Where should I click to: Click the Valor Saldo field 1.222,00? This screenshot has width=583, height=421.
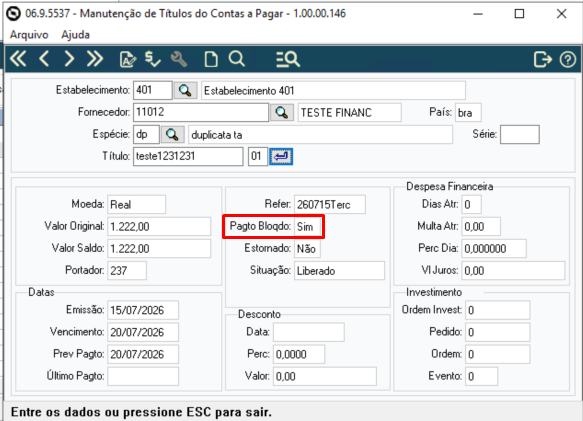(x=159, y=248)
